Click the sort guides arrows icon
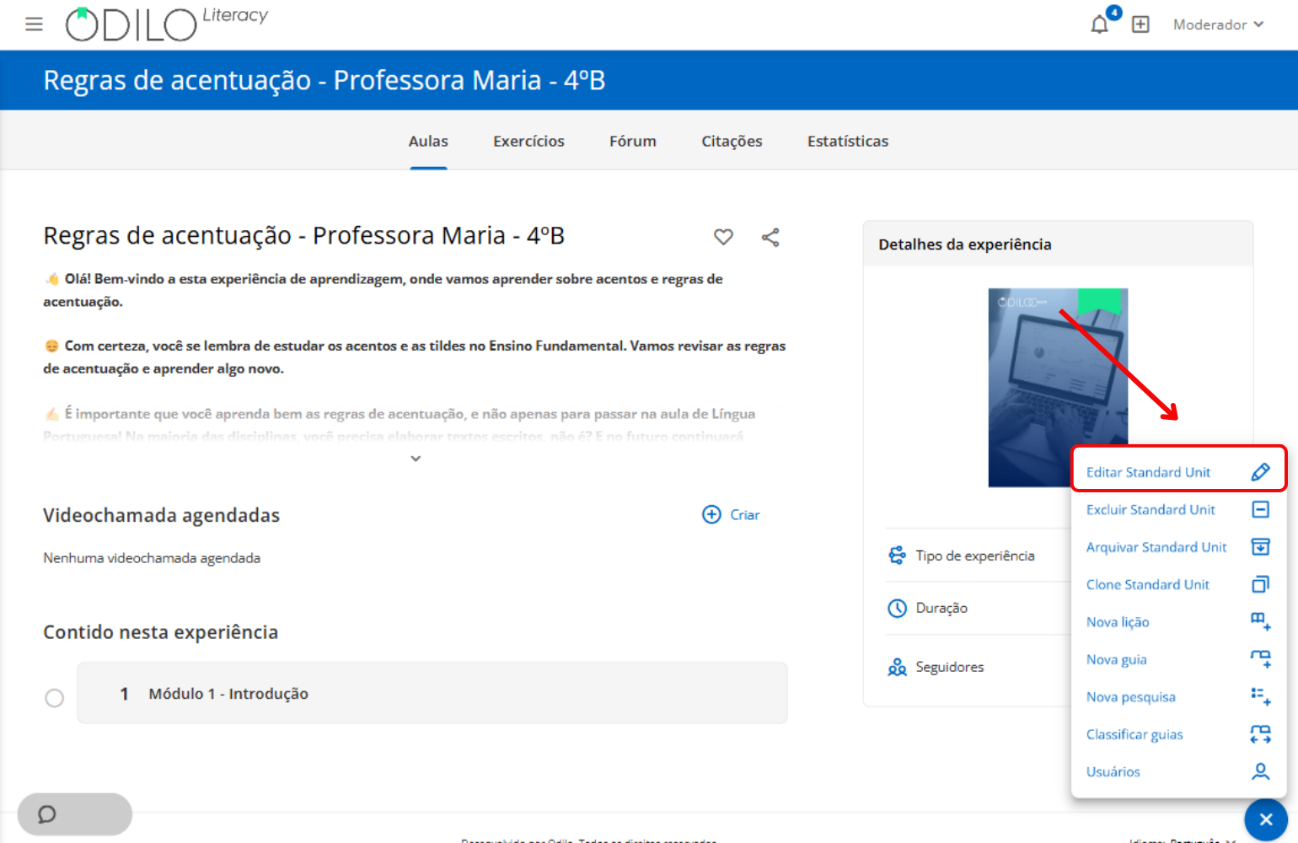Viewport: 1298px width, 843px height. click(1261, 735)
